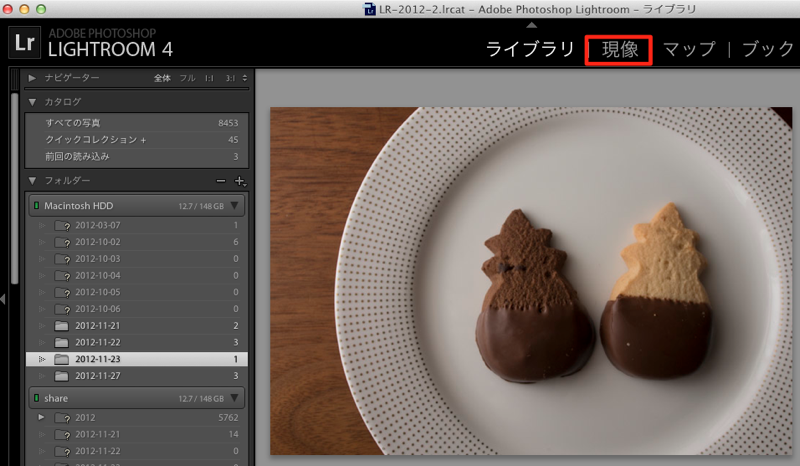Screen dimensions: 800x466
Task: Expand the 2012-11-23 folder triangle
Action: click(42, 359)
